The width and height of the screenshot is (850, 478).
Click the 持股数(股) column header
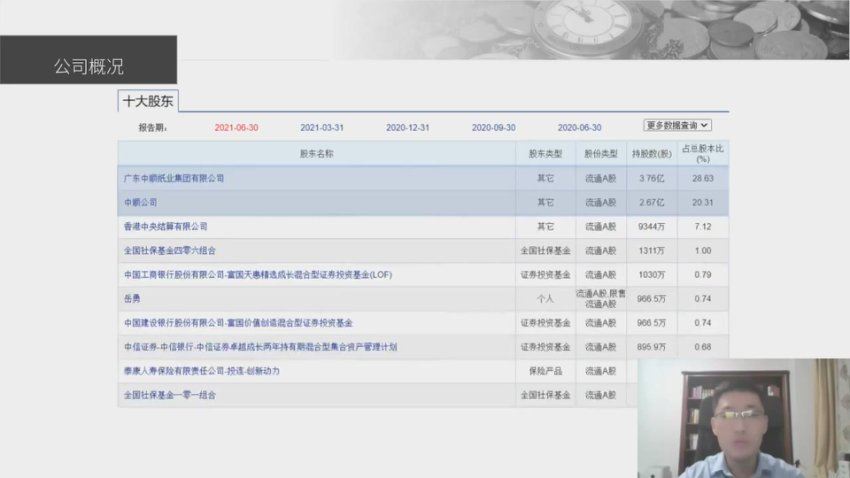point(652,154)
